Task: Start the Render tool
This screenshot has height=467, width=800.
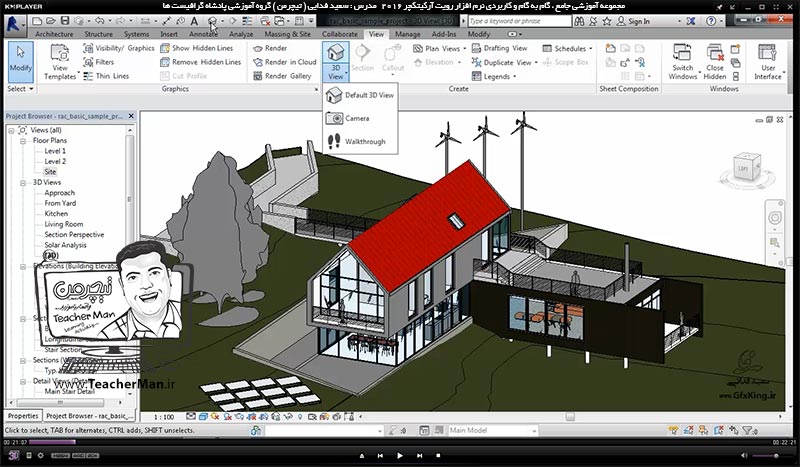Action: pyautogui.click(x=270, y=48)
